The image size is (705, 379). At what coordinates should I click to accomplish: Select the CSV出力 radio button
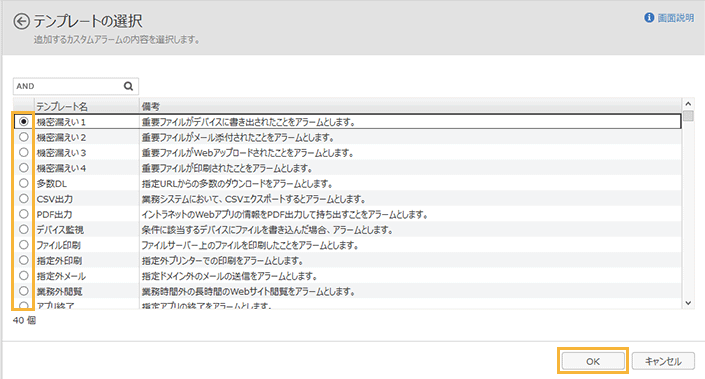[x=24, y=198]
